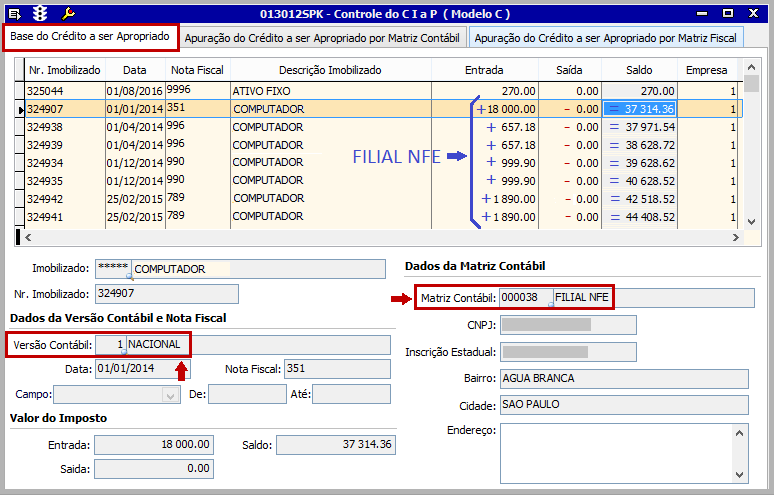Image resolution: width=774 pixels, height=495 pixels.
Task: Switch to 'Apuração por Matriz Contábil' tab
Action: point(322,38)
